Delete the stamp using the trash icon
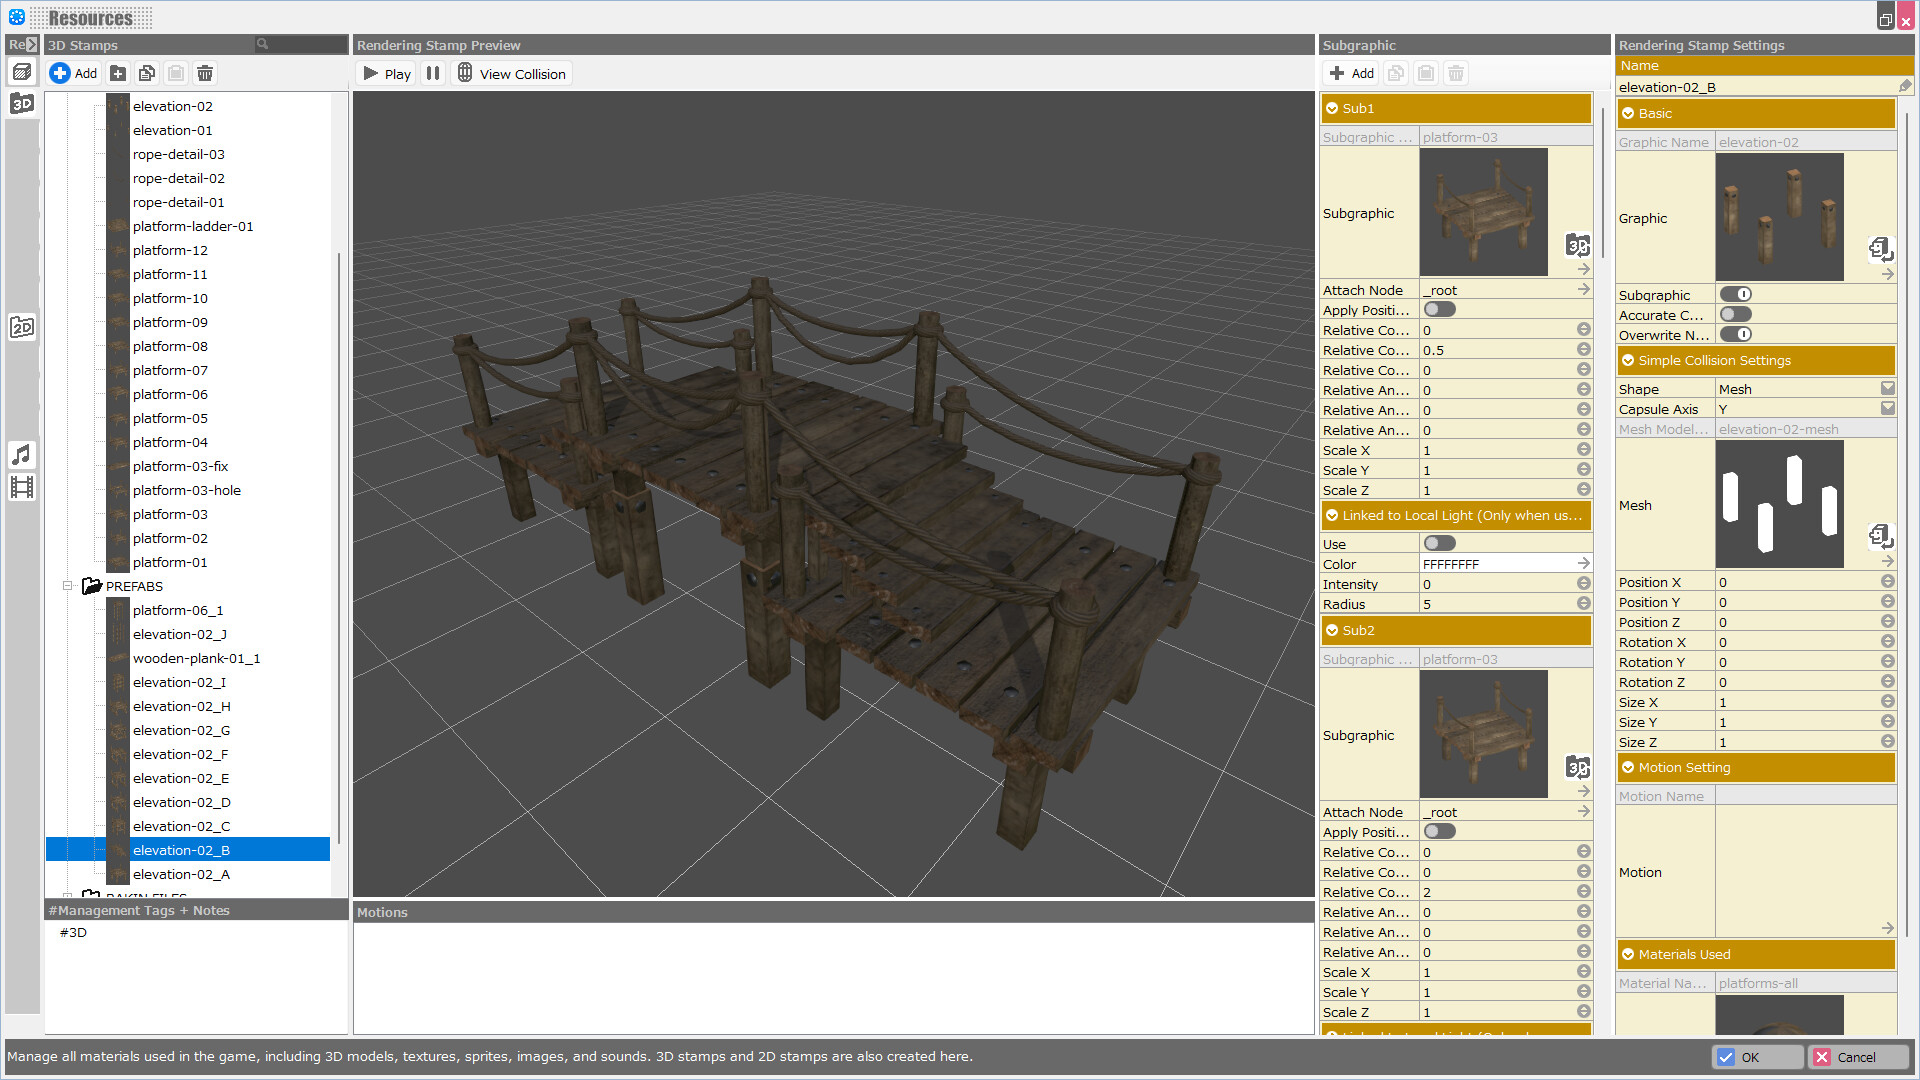Viewport: 1920px width, 1080px height. (204, 73)
